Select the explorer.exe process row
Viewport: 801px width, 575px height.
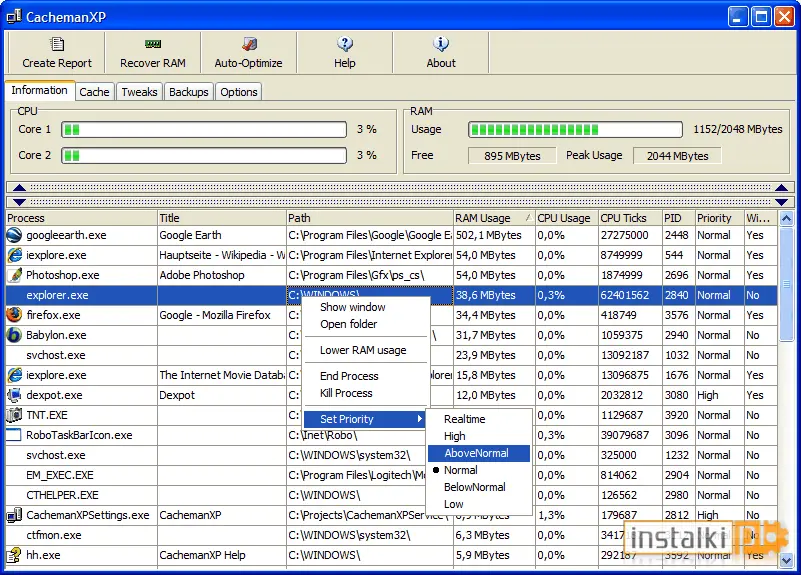click(392, 295)
